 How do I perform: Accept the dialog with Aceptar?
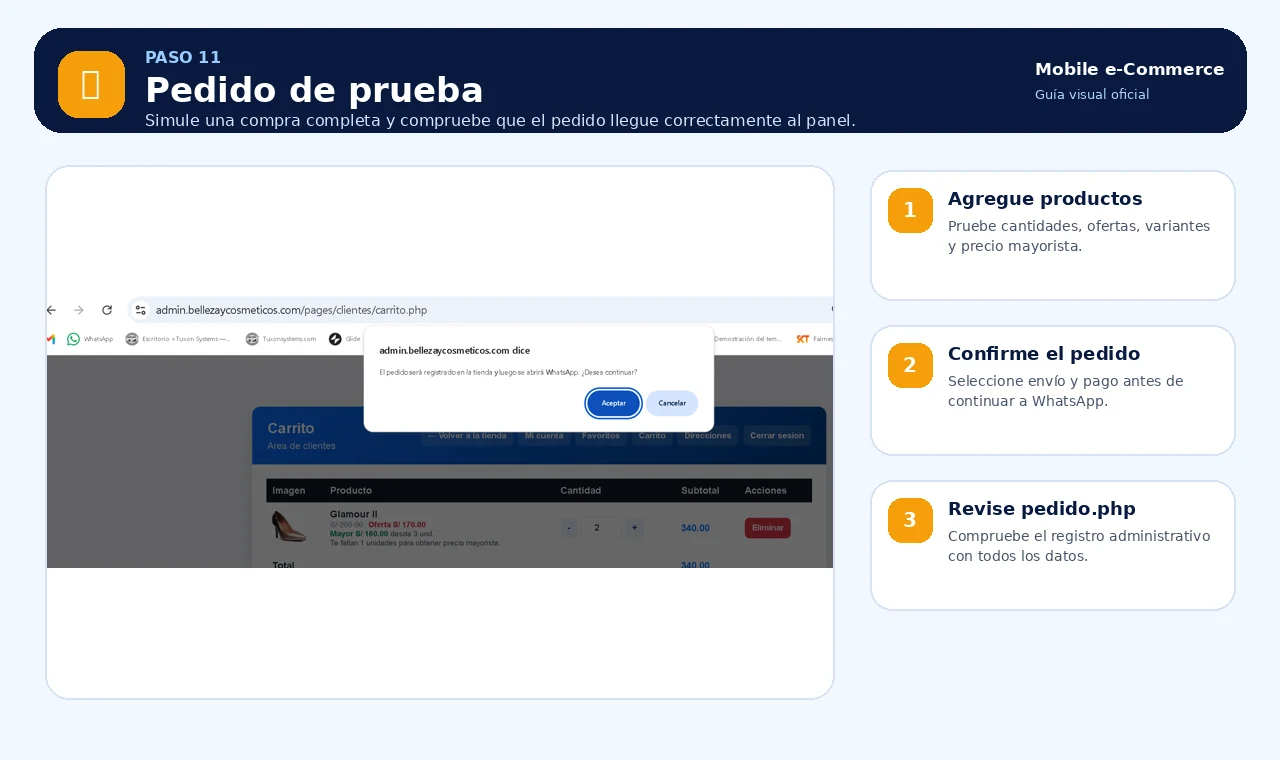pos(613,403)
